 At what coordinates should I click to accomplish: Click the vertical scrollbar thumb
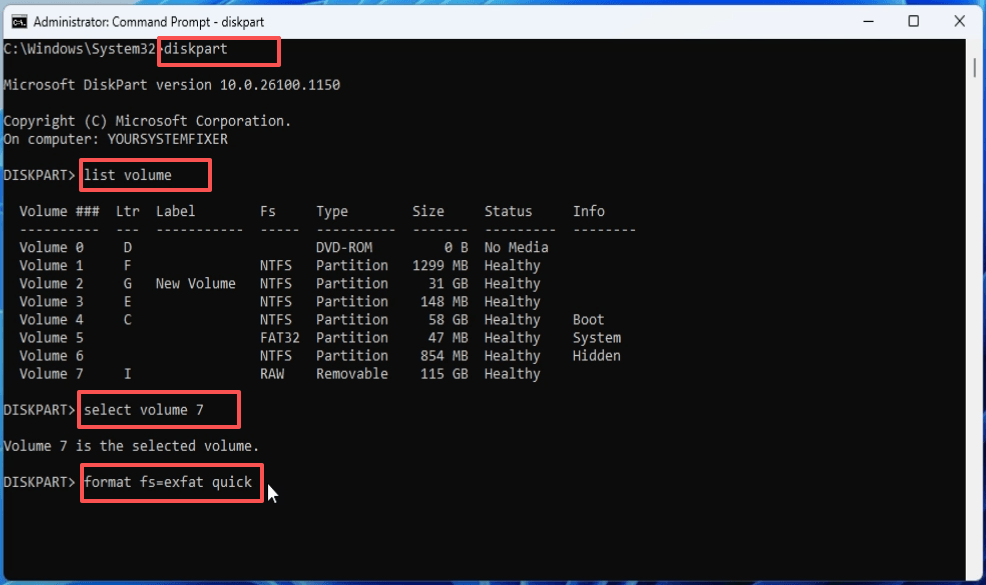(x=975, y=68)
